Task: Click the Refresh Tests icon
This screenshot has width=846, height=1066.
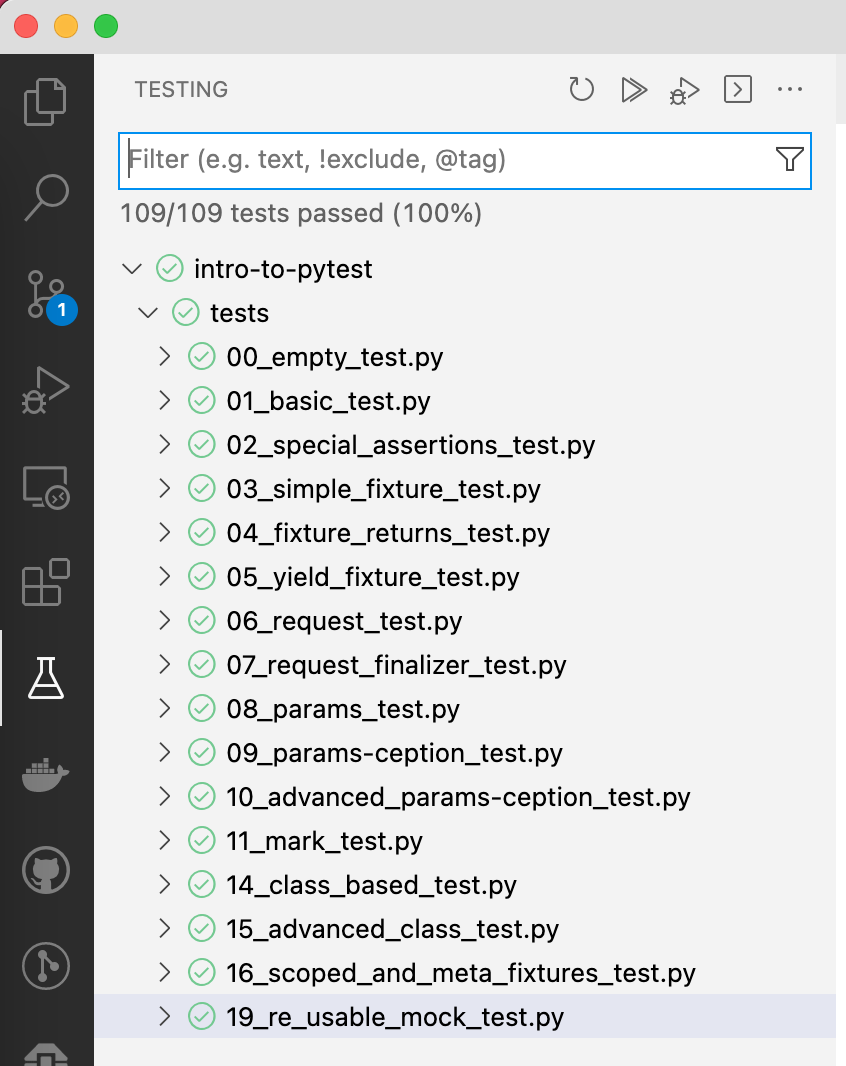Action: [x=581, y=89]
